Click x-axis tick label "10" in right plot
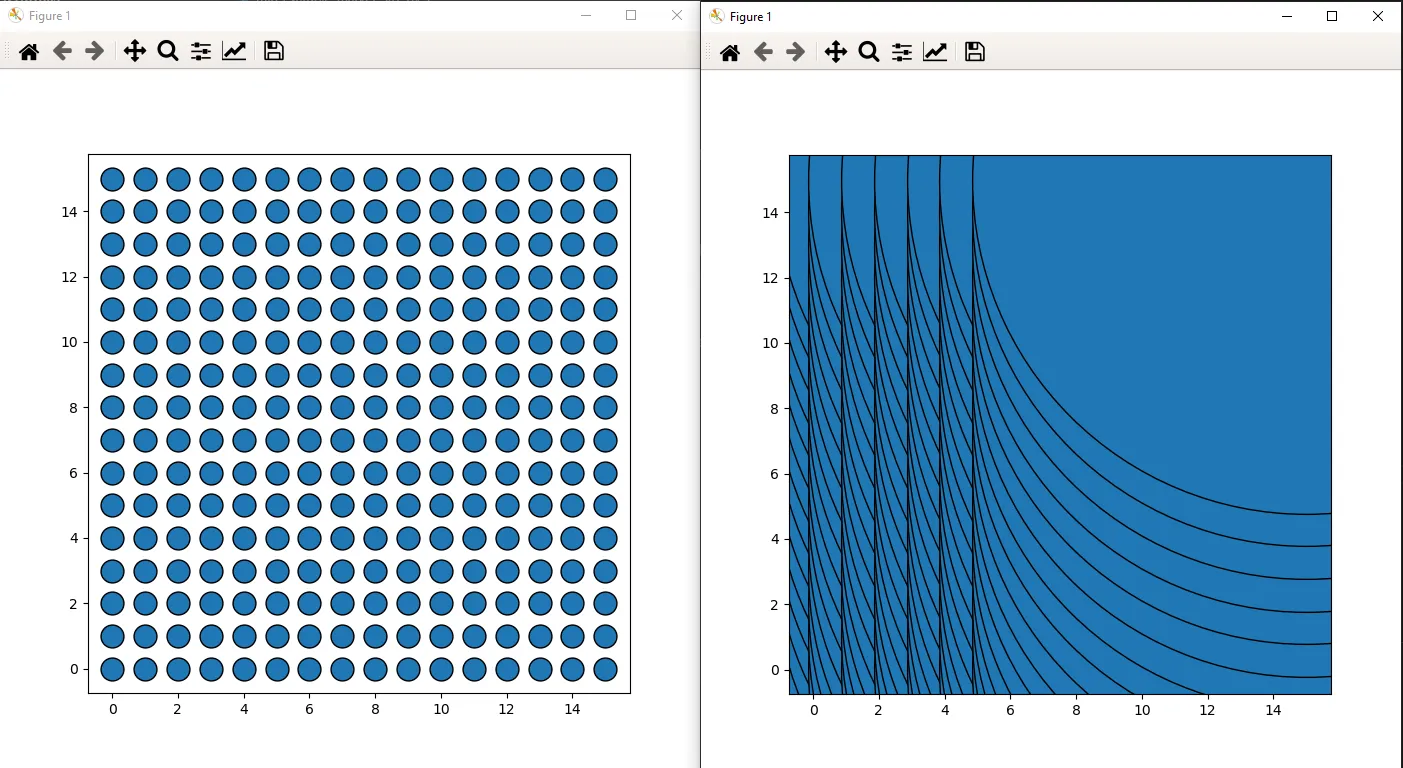Viewport: 1403px width, 768px height. [x=1142, y=710]
